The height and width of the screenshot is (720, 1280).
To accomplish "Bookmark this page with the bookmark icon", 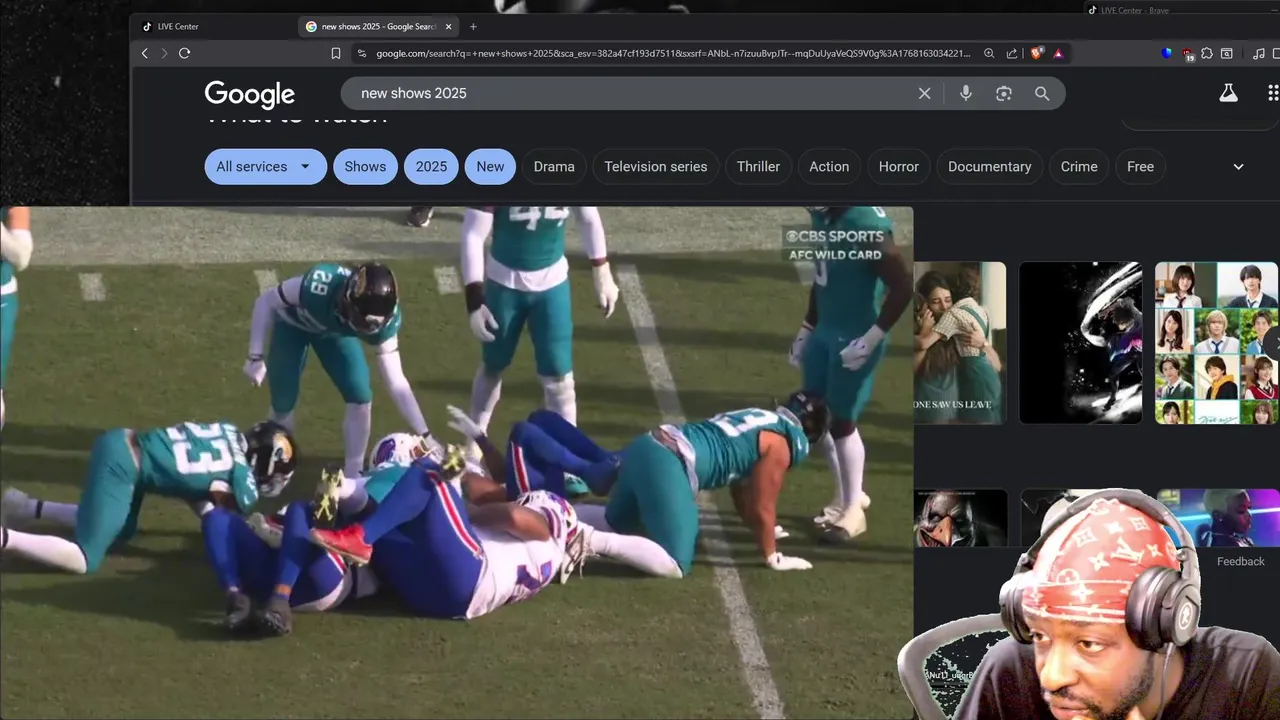I will (x=336, y=53).
